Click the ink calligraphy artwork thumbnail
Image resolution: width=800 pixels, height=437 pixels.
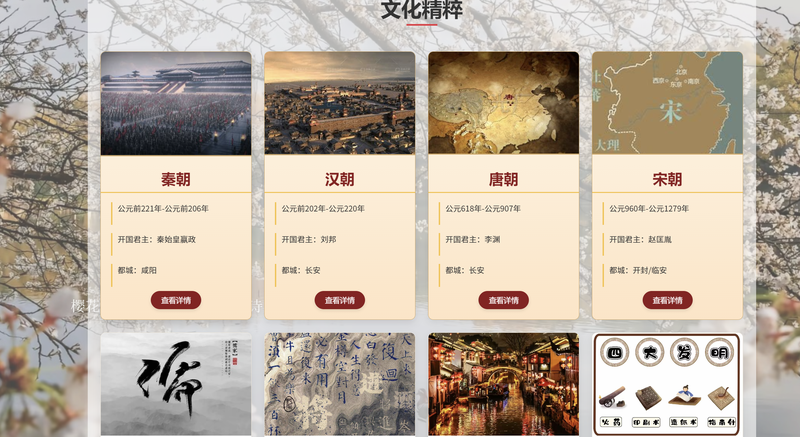176,384
